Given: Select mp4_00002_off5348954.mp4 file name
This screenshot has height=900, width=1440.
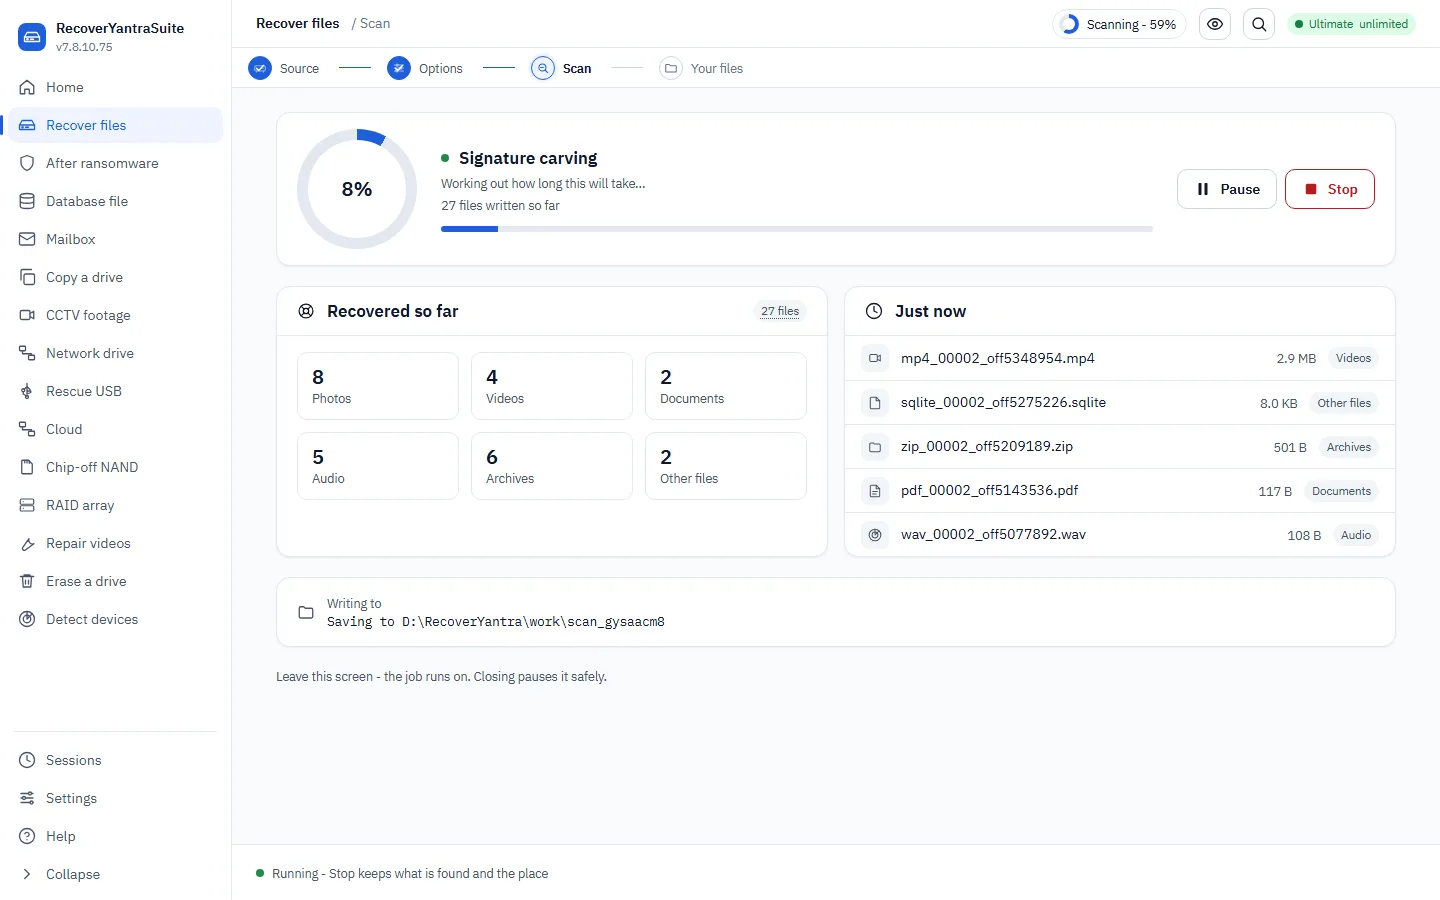Looking at the screenshot, I should pos(998,358).
